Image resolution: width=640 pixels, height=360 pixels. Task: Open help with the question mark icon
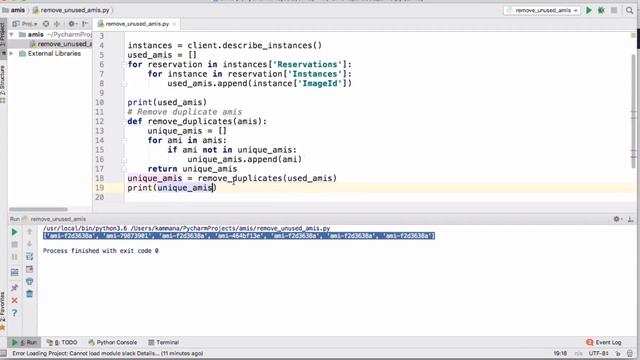click(14, 313)
